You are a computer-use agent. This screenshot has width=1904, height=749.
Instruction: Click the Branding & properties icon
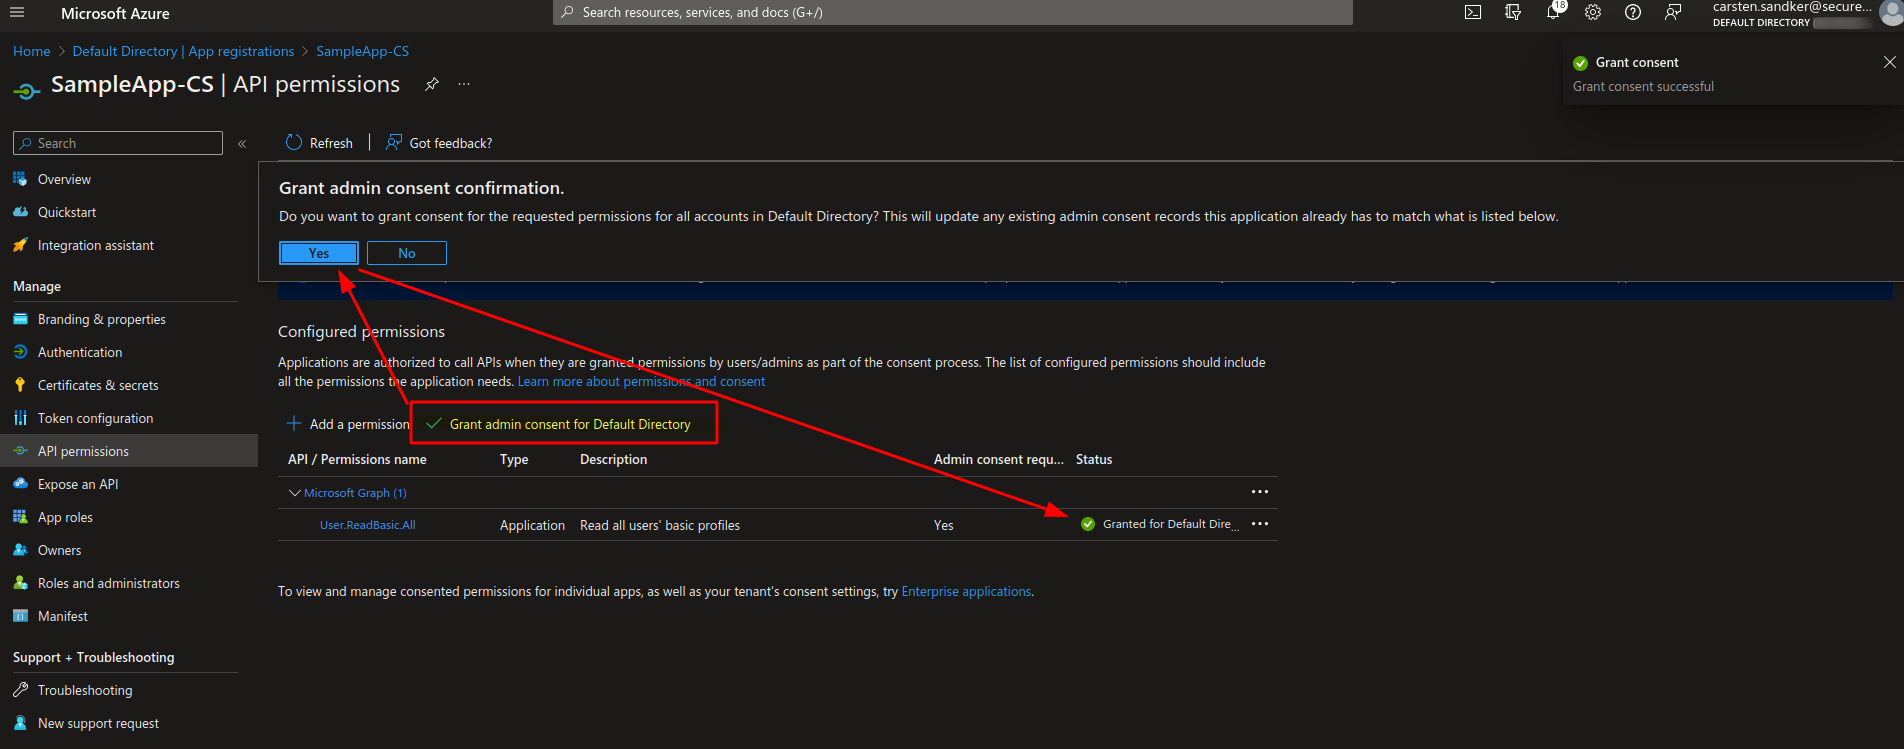click(20, 319)
